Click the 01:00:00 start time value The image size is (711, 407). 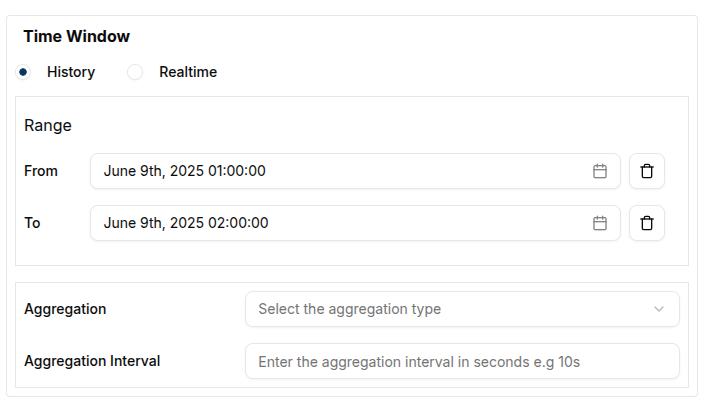pos(237,171)
